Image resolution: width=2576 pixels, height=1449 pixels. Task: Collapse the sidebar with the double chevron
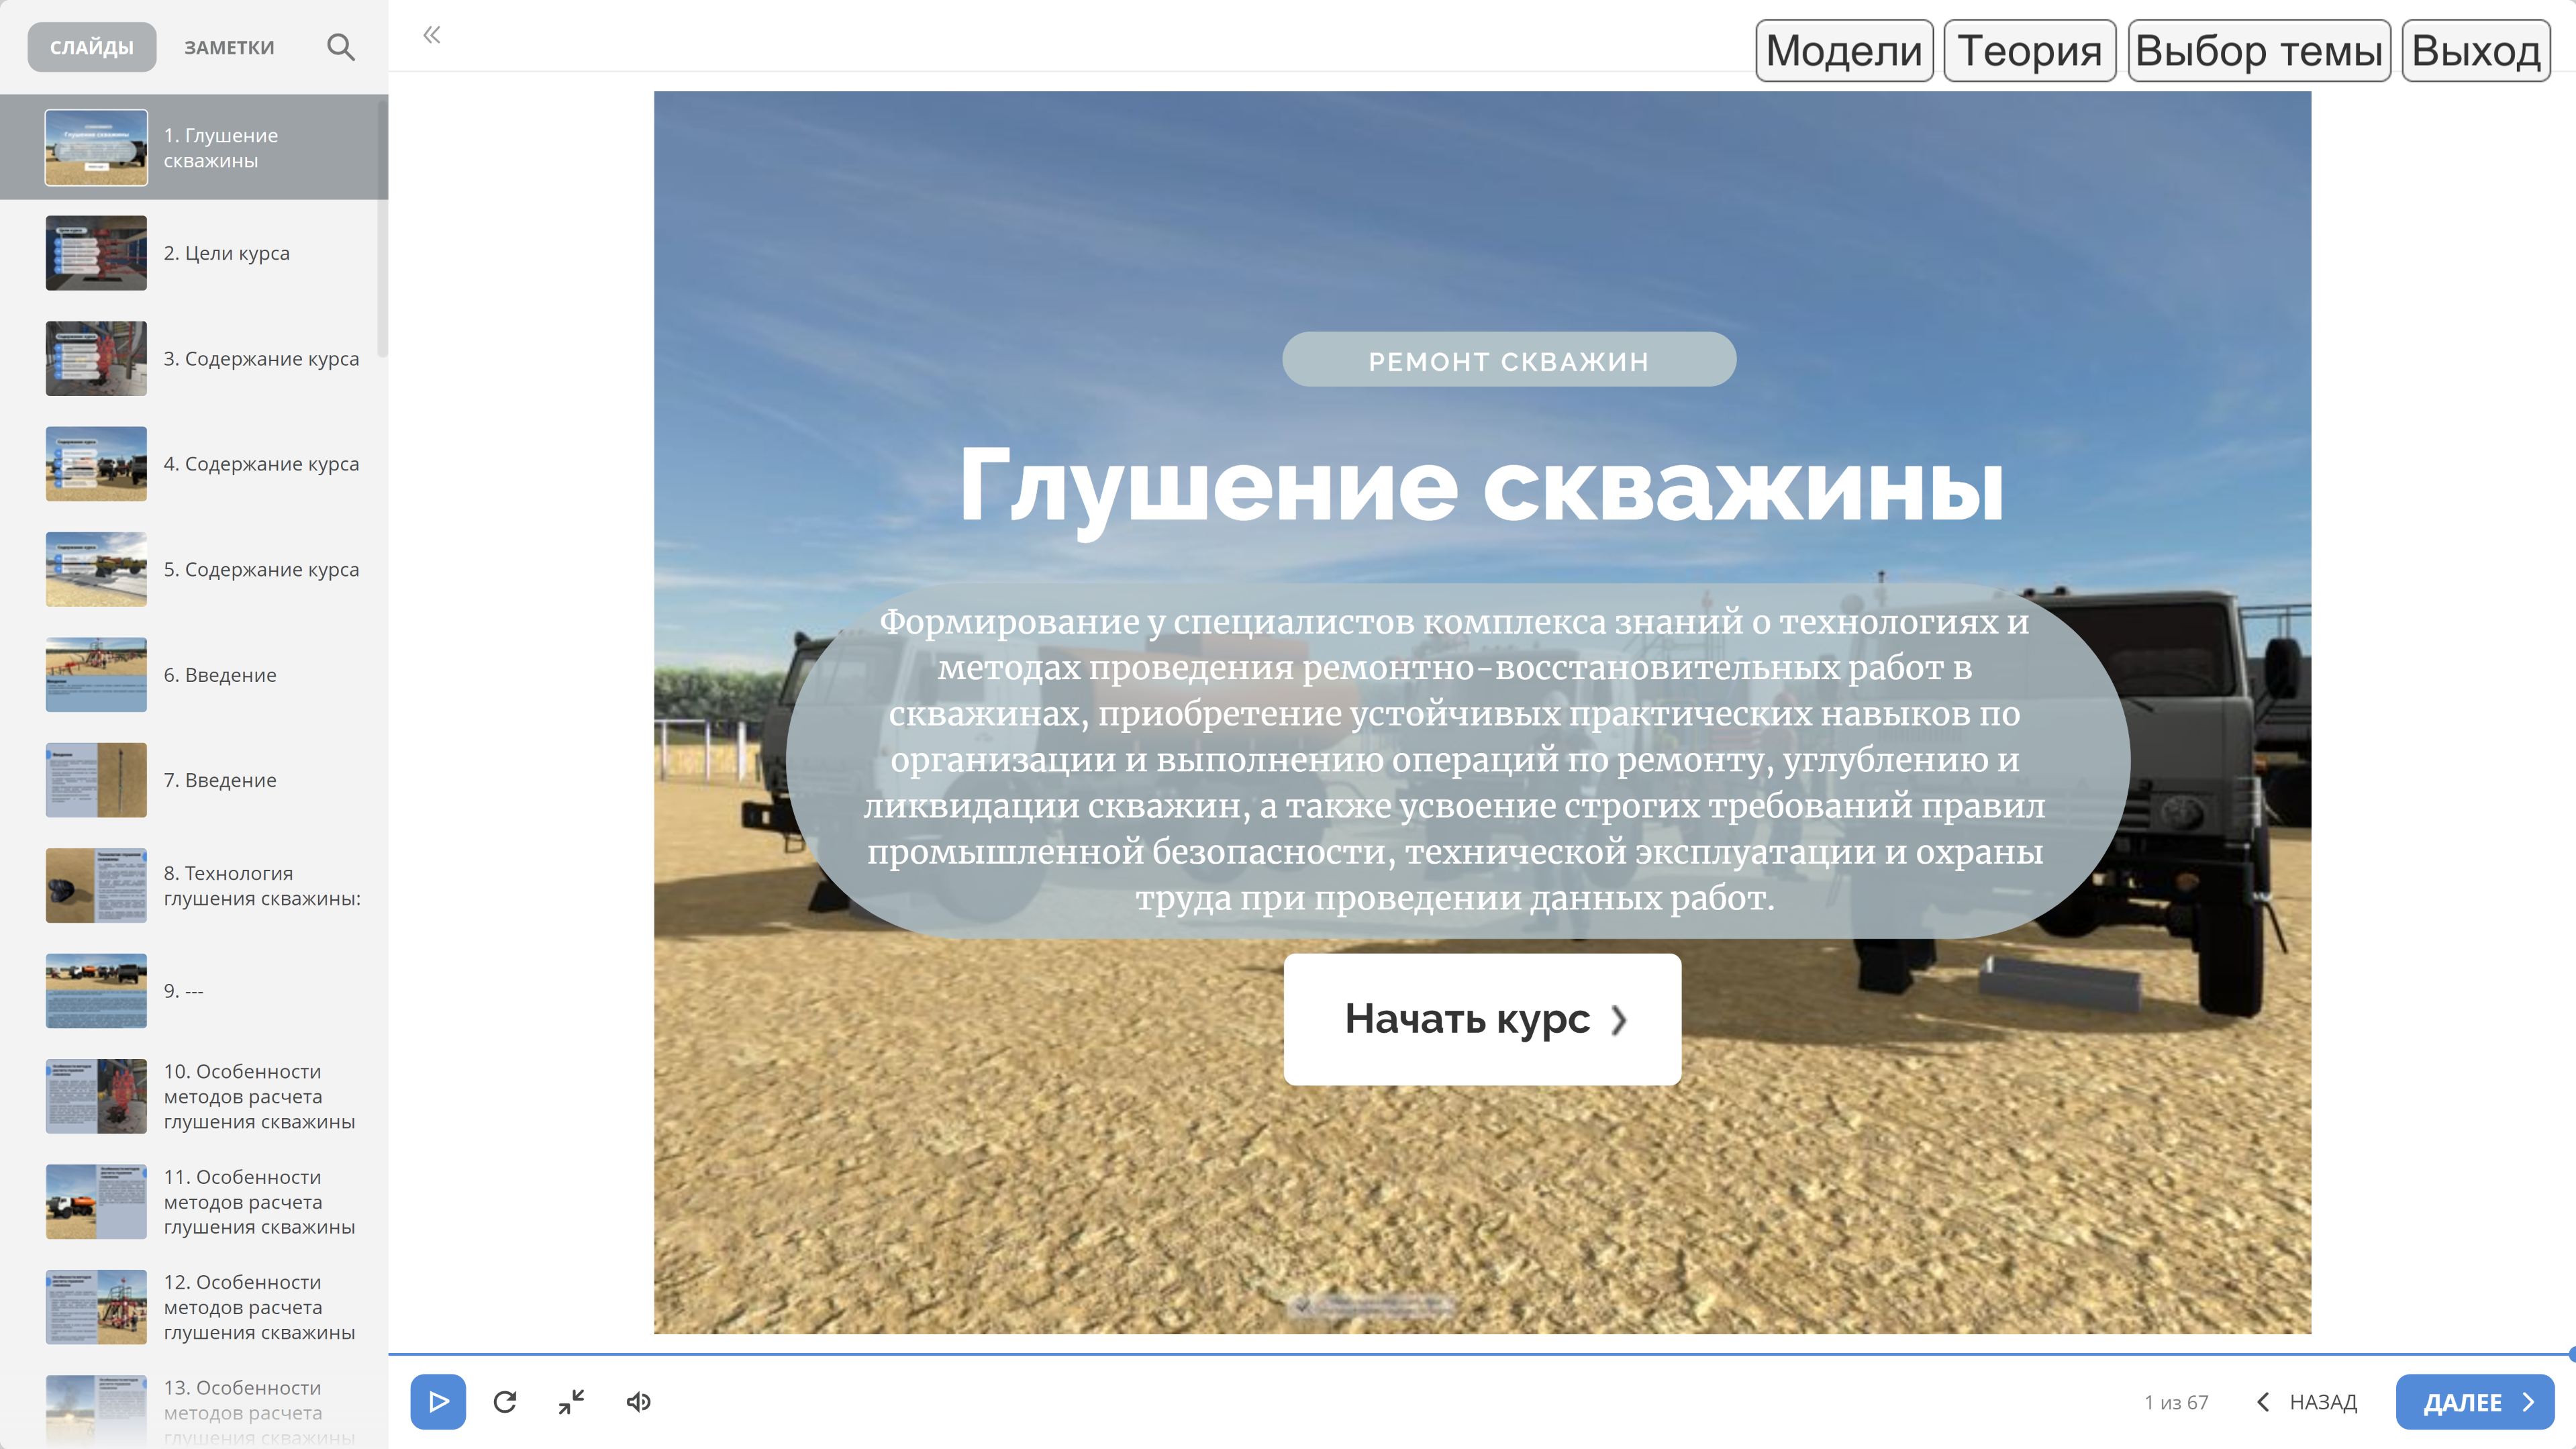point(432,35)
